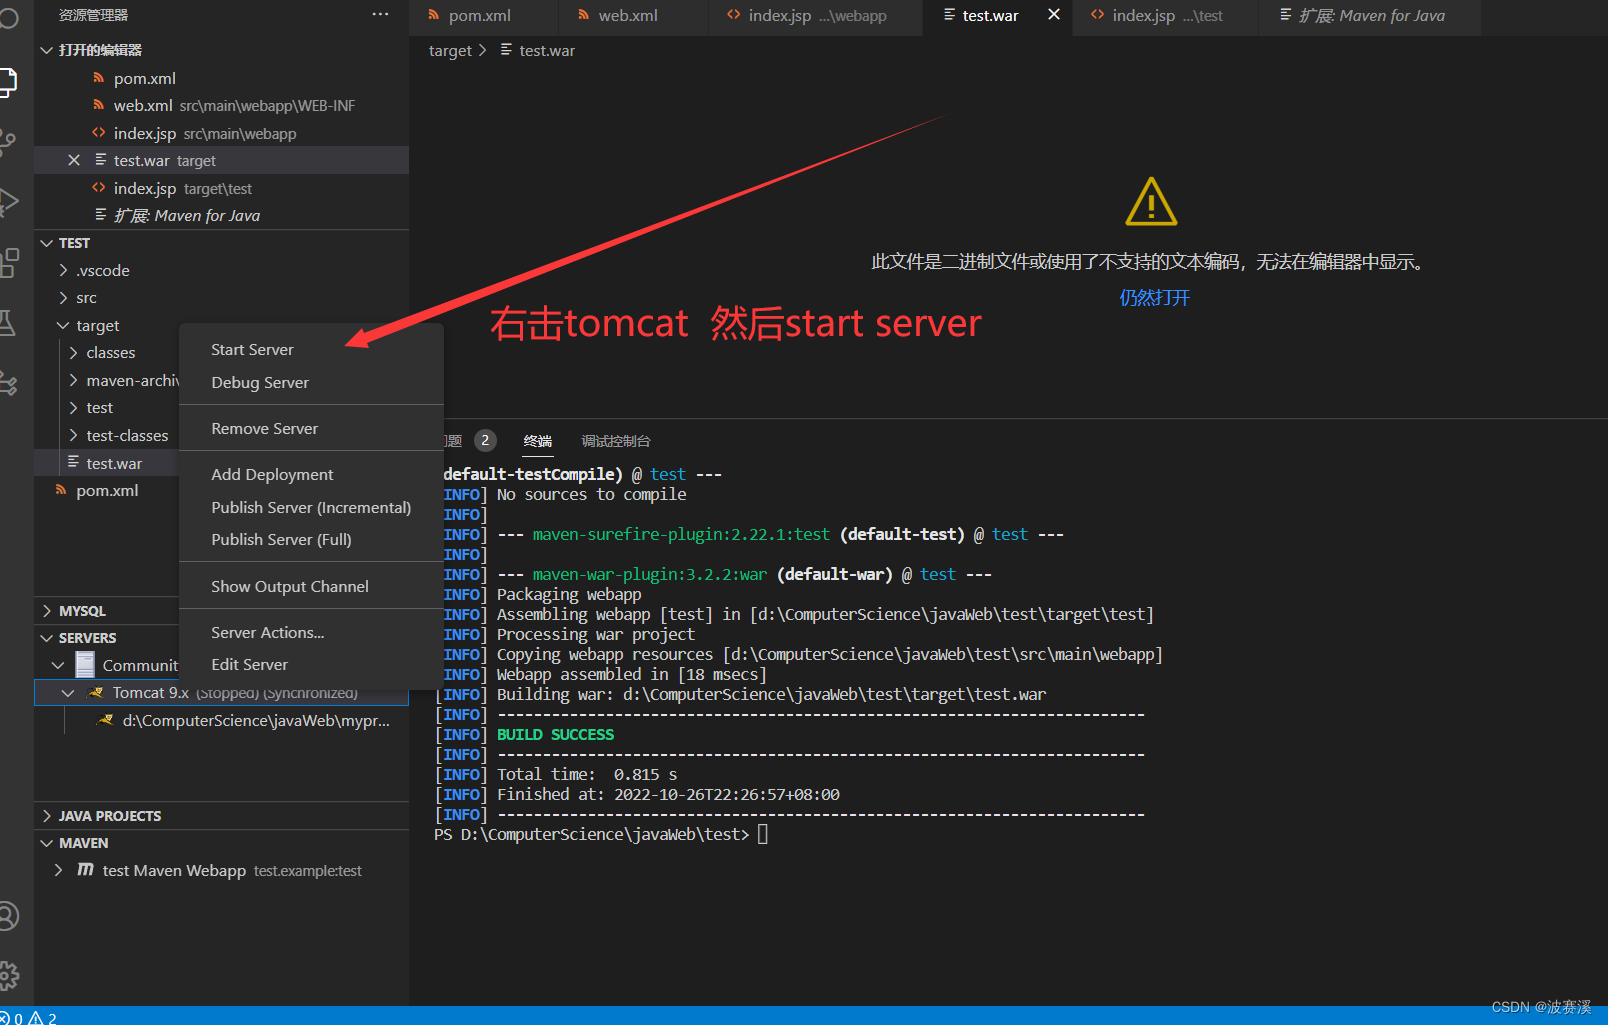The width and height of the screenshot is (1608, 1025).
Task: Click the Community Server icon
Action: pyautogui.click(x=86, y=665)
